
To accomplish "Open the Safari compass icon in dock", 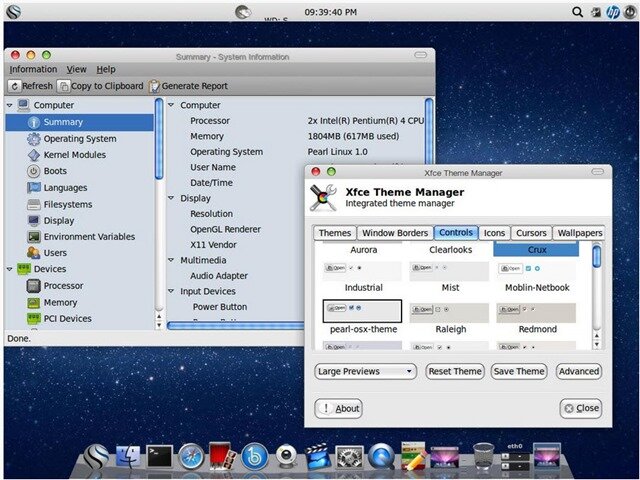I will click(x=191, y=456).
